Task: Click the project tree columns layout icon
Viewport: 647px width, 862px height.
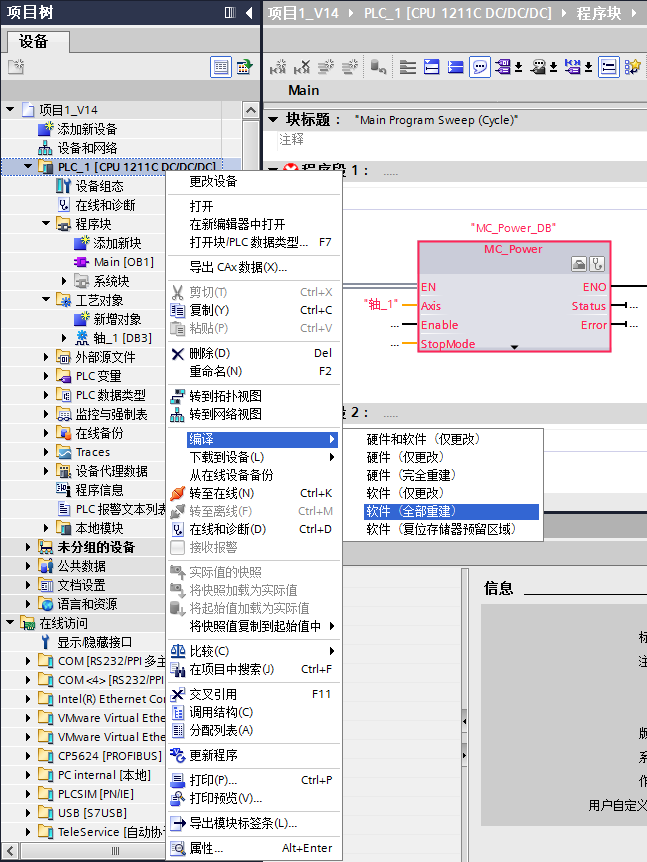Action: click(x=230, y=12)
